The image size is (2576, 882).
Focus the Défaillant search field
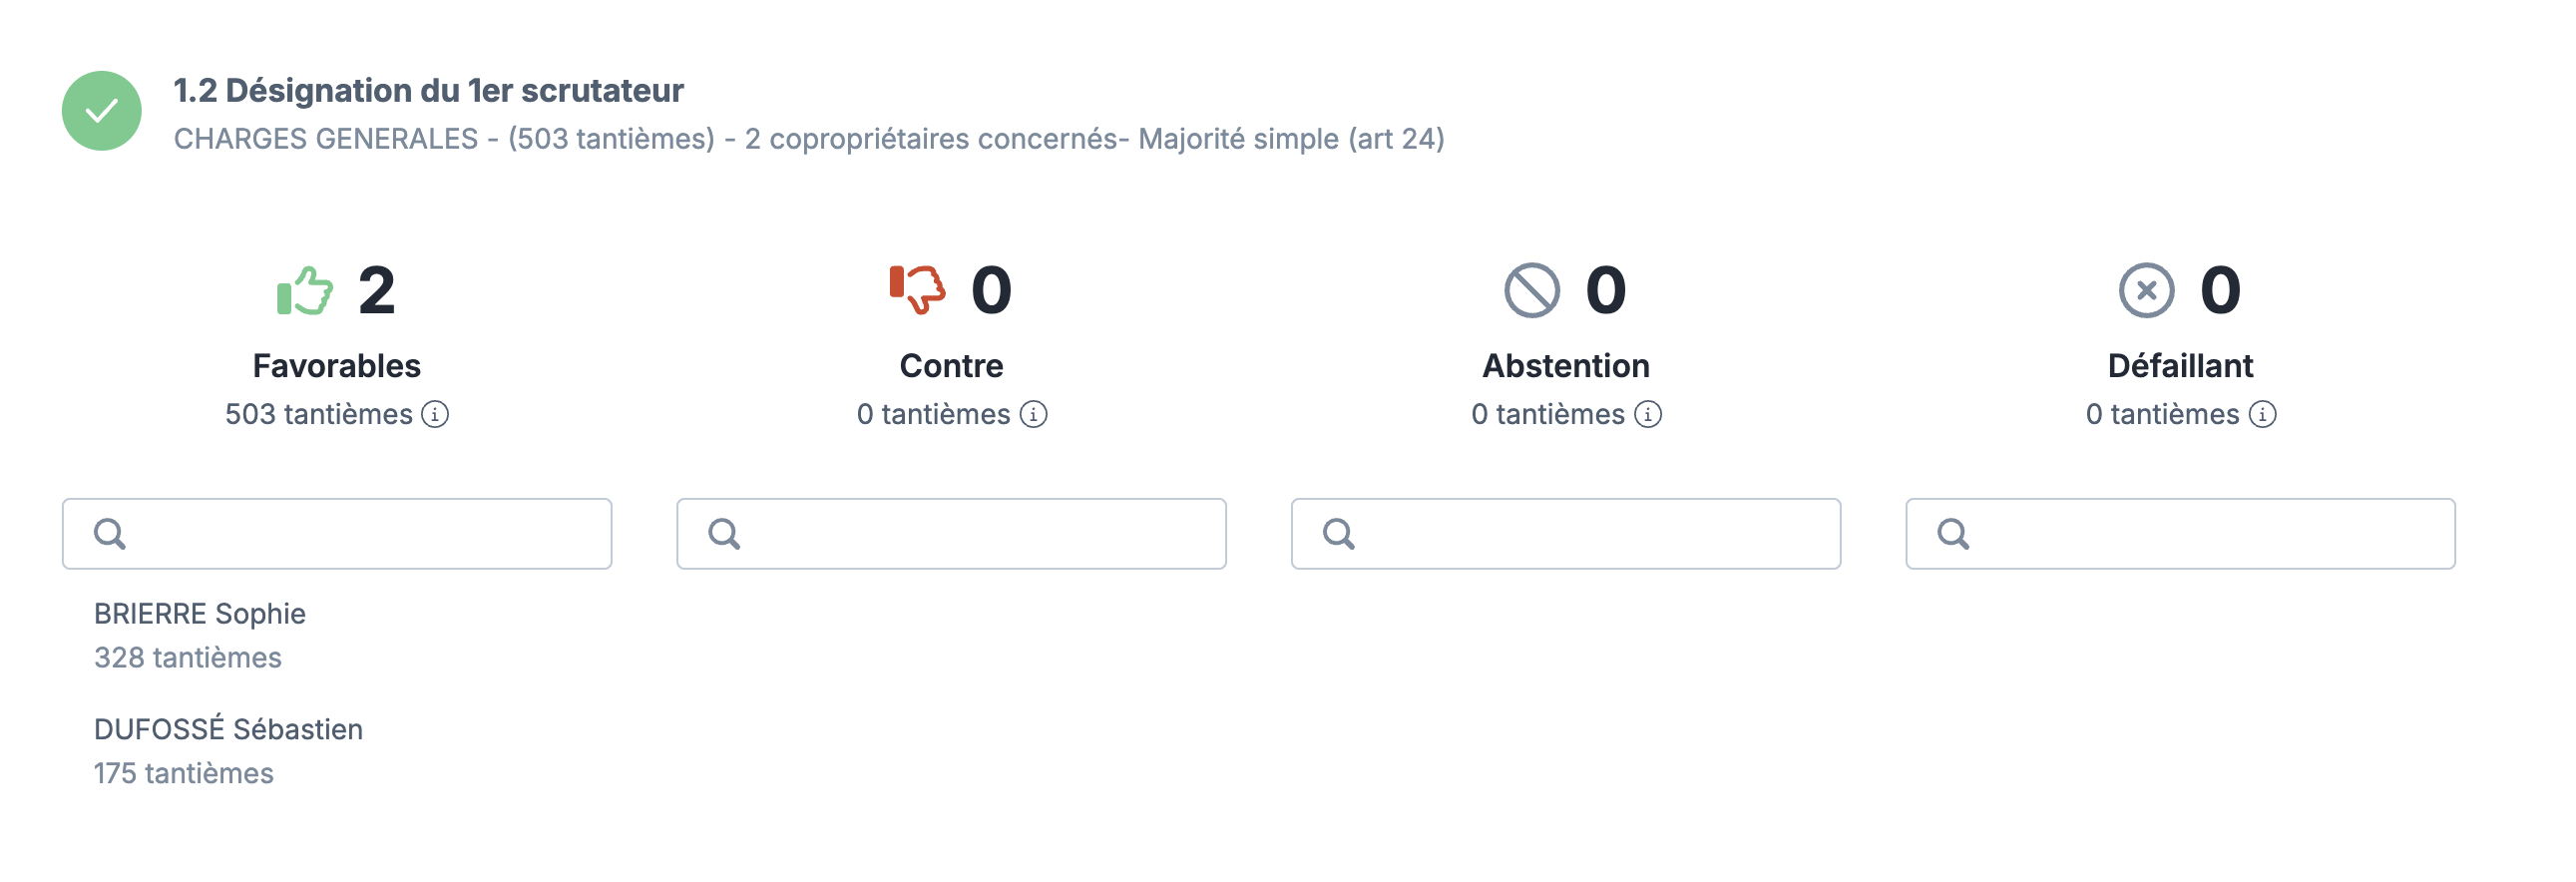click(2180, 534)
